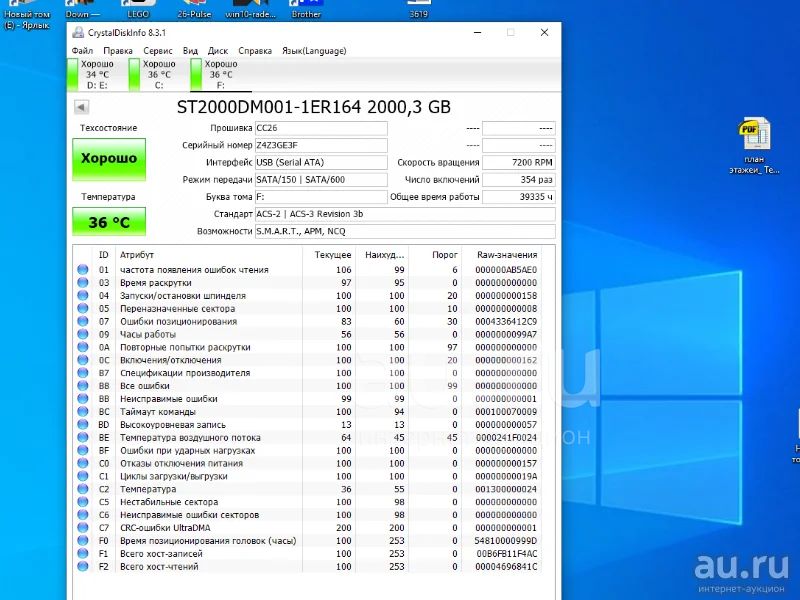This screenshot has width=800, height=600.
Task: Open the Справка menu
Action: point(255,51)
